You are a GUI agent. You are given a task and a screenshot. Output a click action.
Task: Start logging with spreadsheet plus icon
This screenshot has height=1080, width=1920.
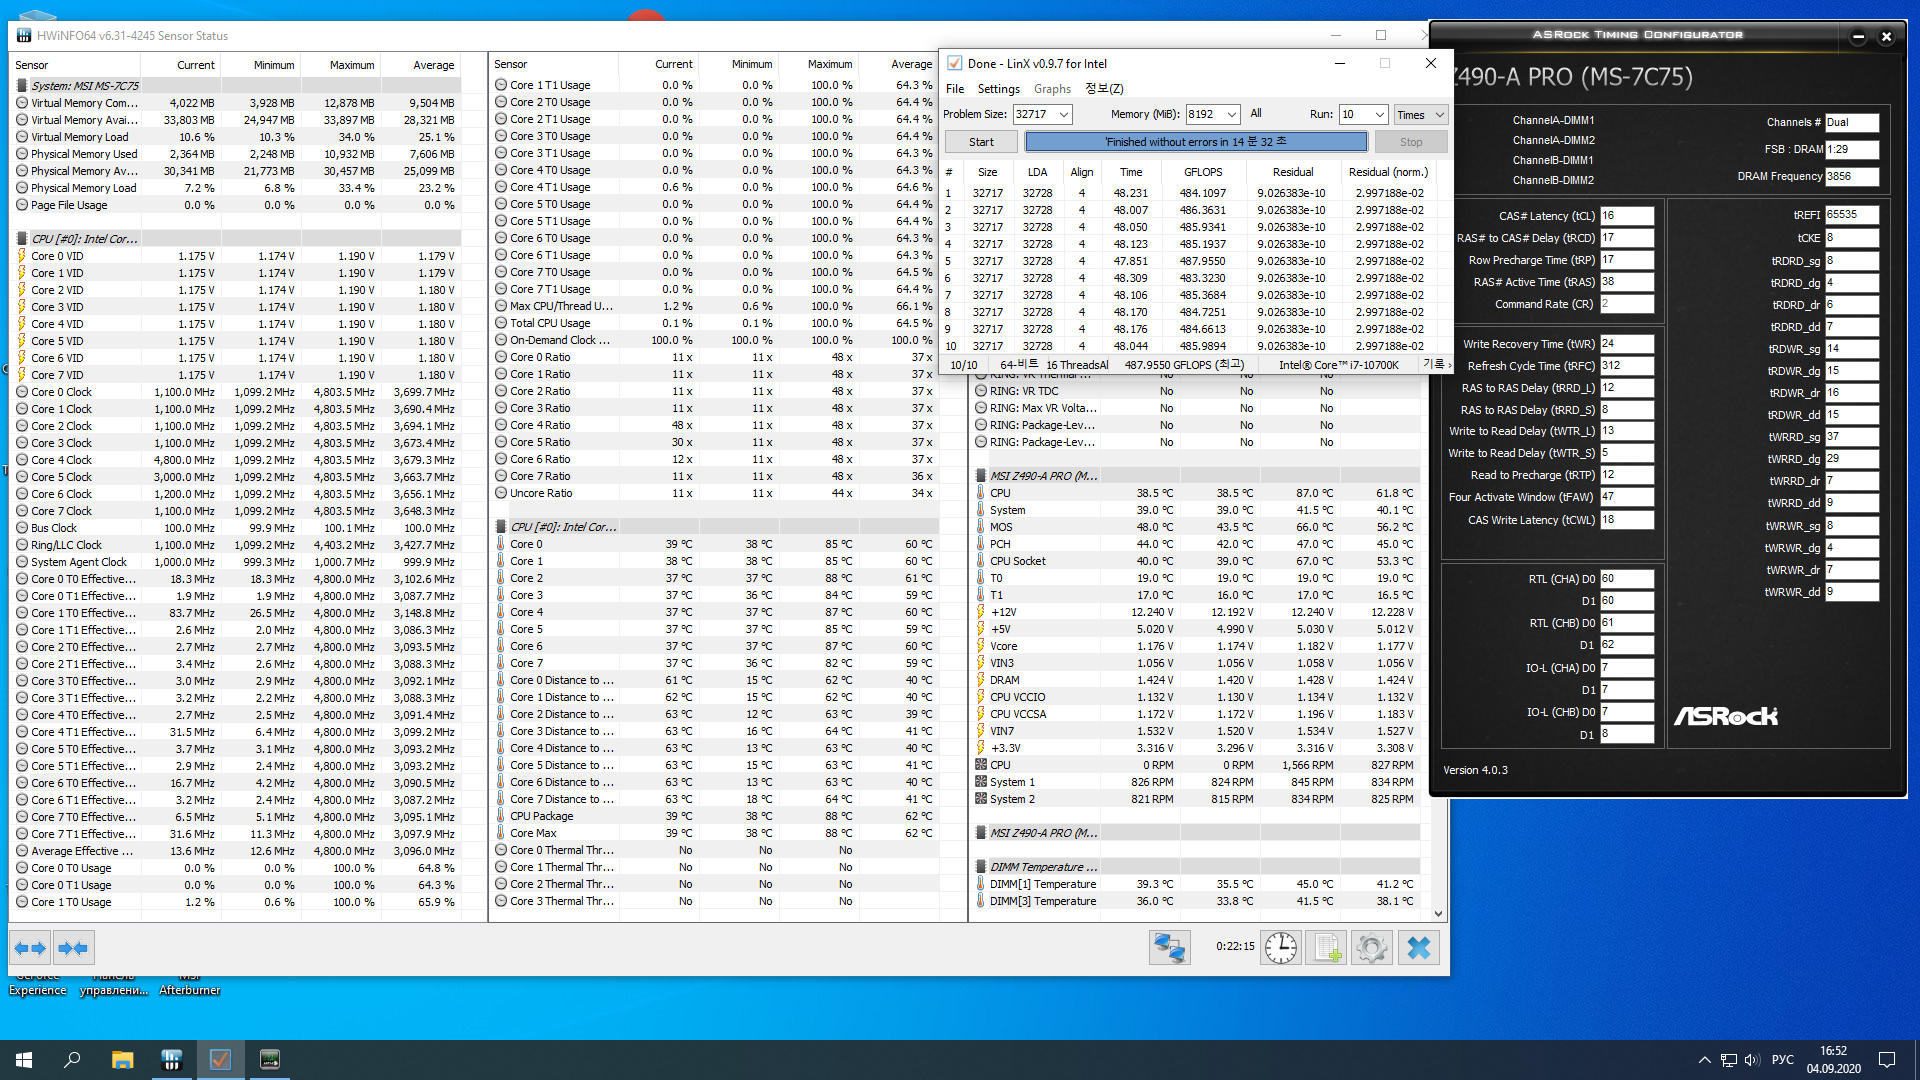[1326, 947]
